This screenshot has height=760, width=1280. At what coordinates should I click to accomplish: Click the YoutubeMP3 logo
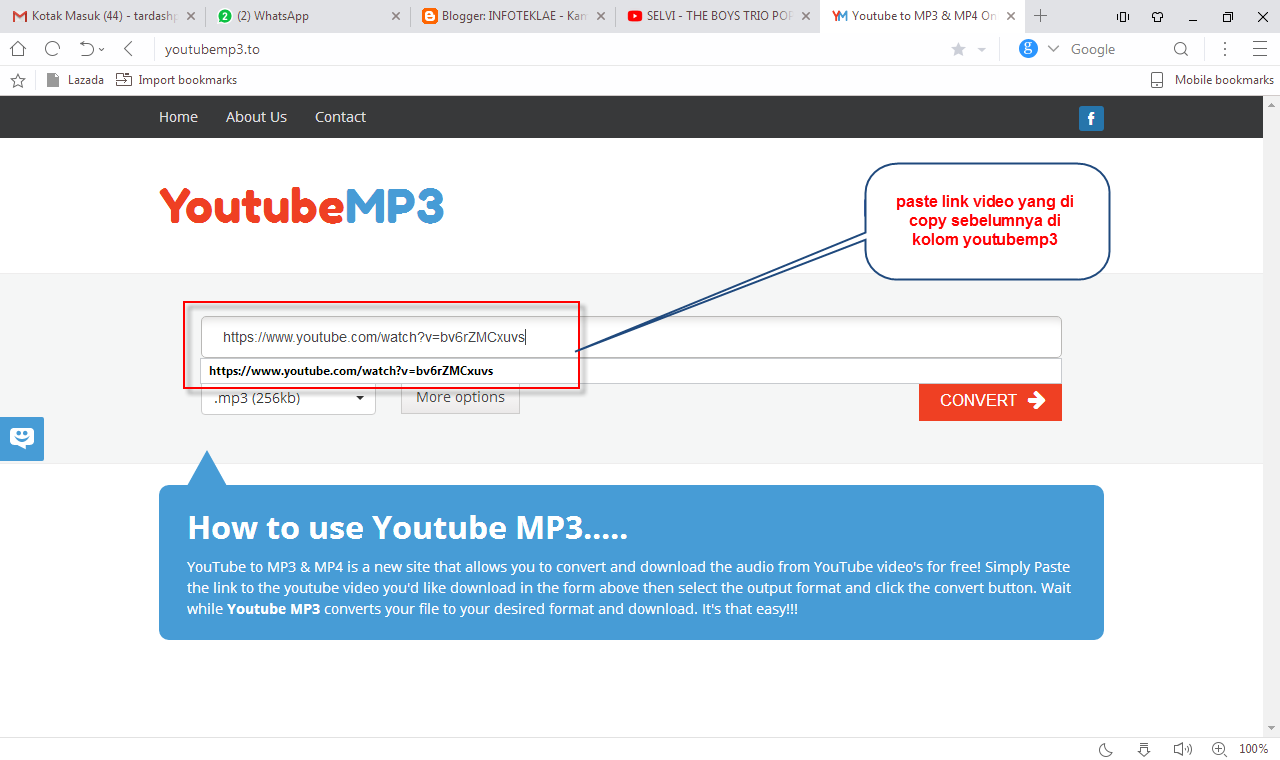[301, 205]
